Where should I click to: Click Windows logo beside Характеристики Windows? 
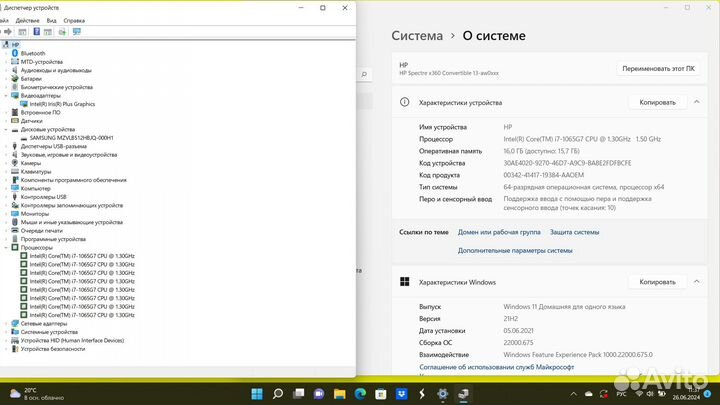pyautogui.click(x=404, y=281)
